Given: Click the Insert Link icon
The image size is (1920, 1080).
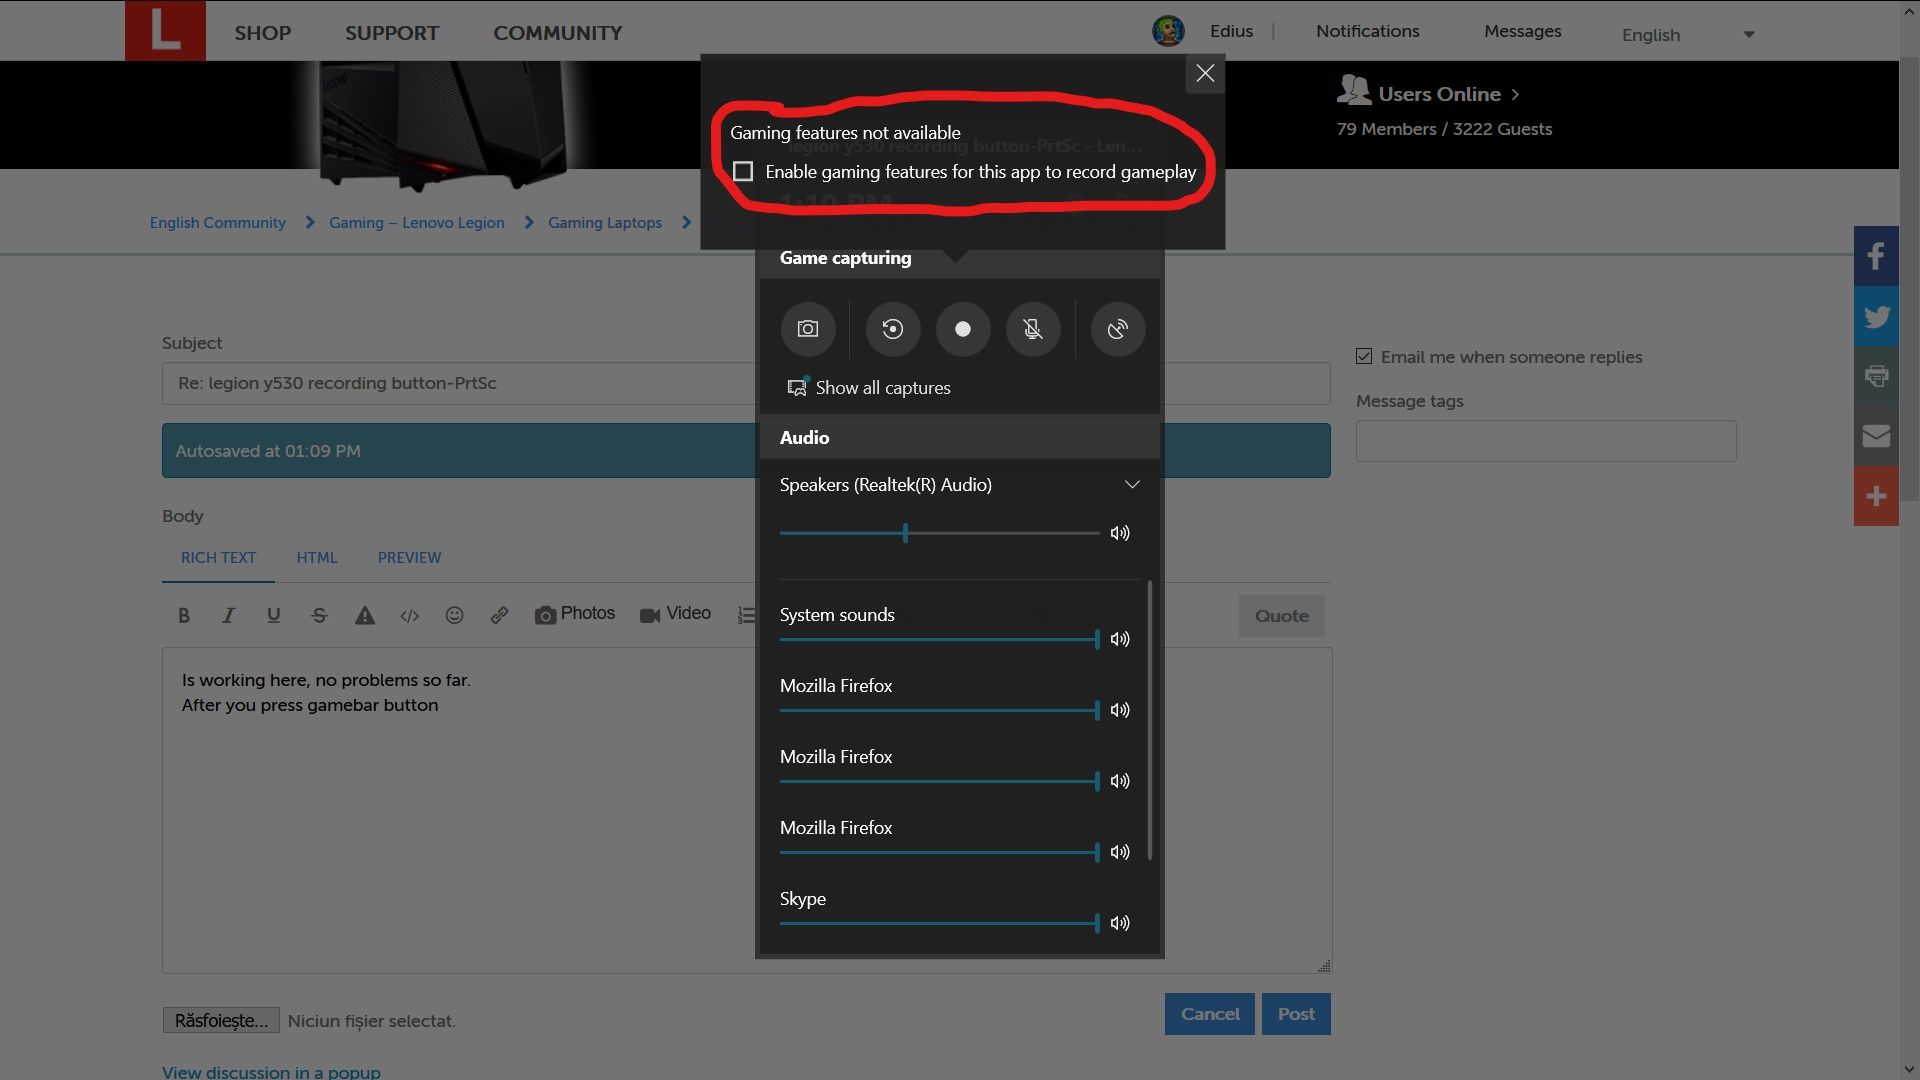Looking at the screenshot, I should [500, 613].
